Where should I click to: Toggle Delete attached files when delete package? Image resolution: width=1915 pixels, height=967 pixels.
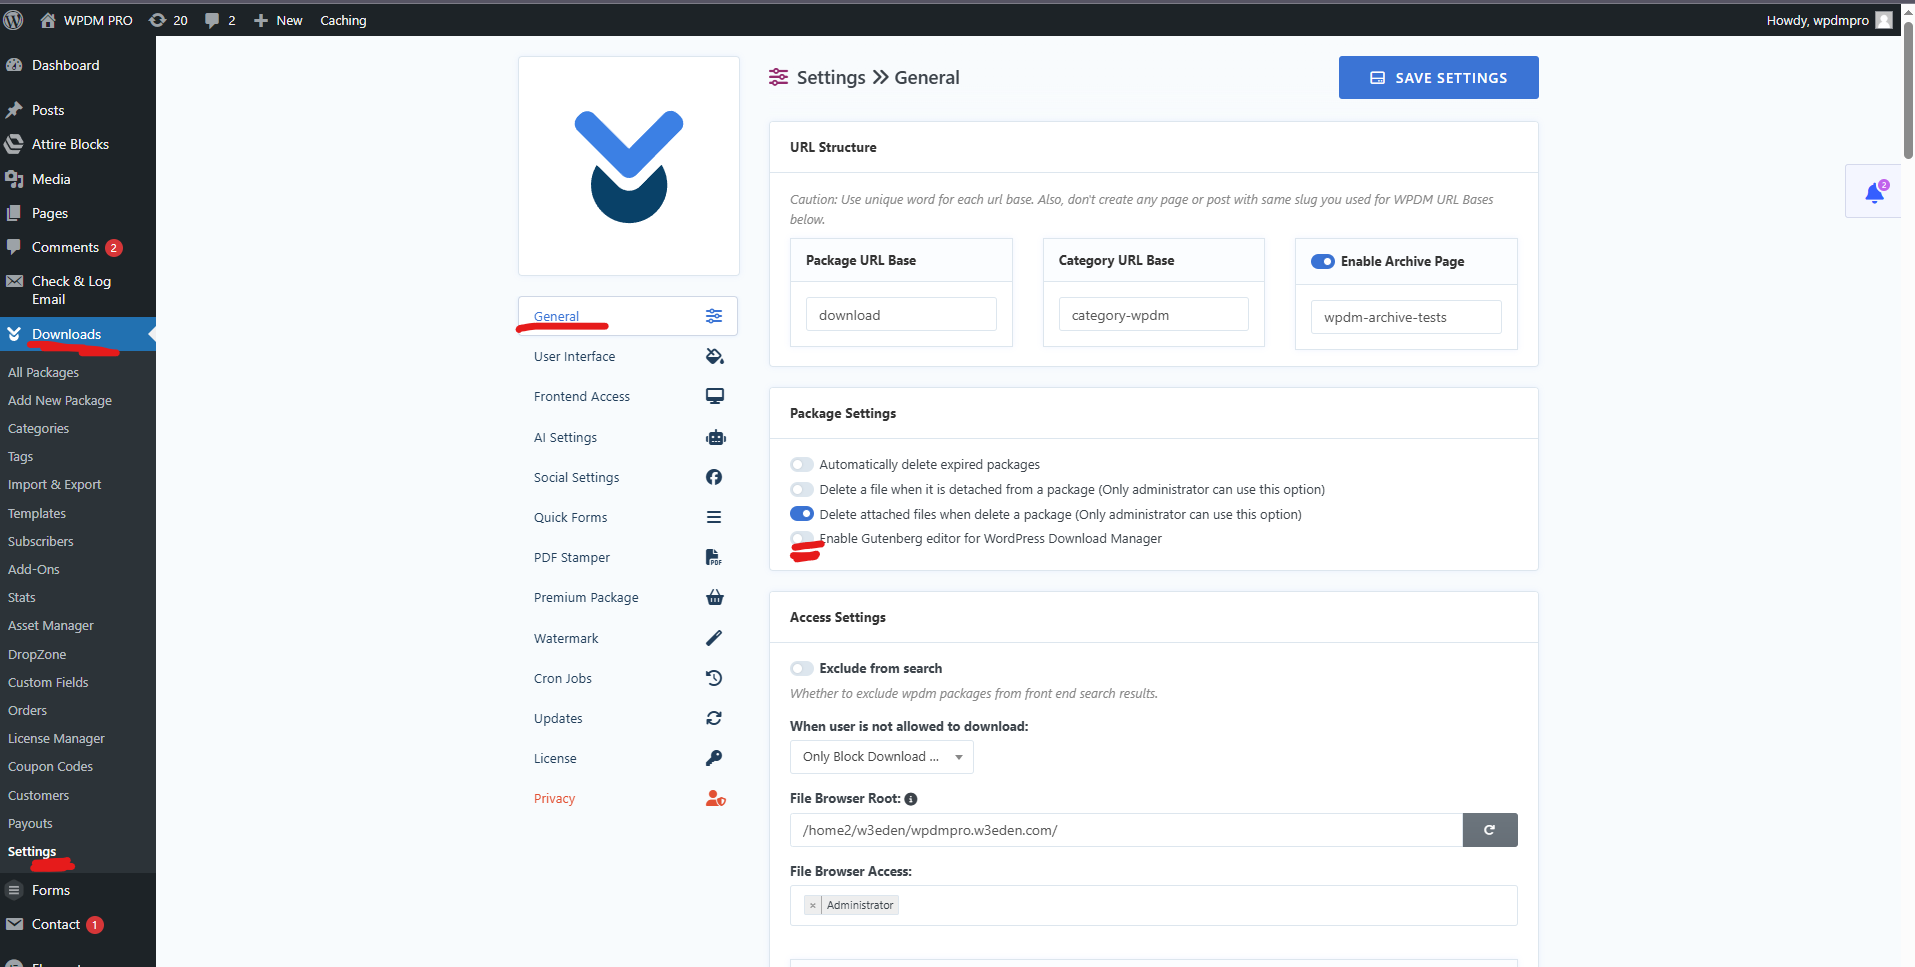(801, 514)
